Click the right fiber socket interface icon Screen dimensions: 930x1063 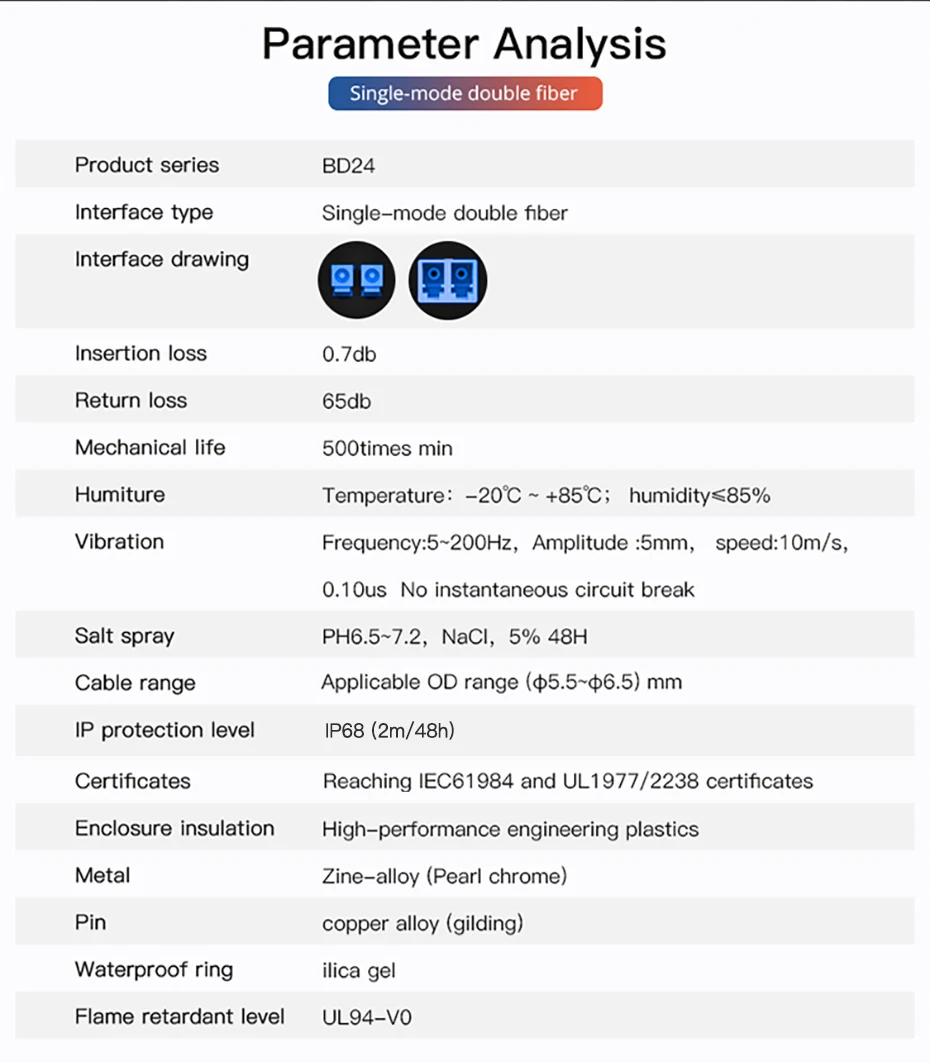pos(447,280)
